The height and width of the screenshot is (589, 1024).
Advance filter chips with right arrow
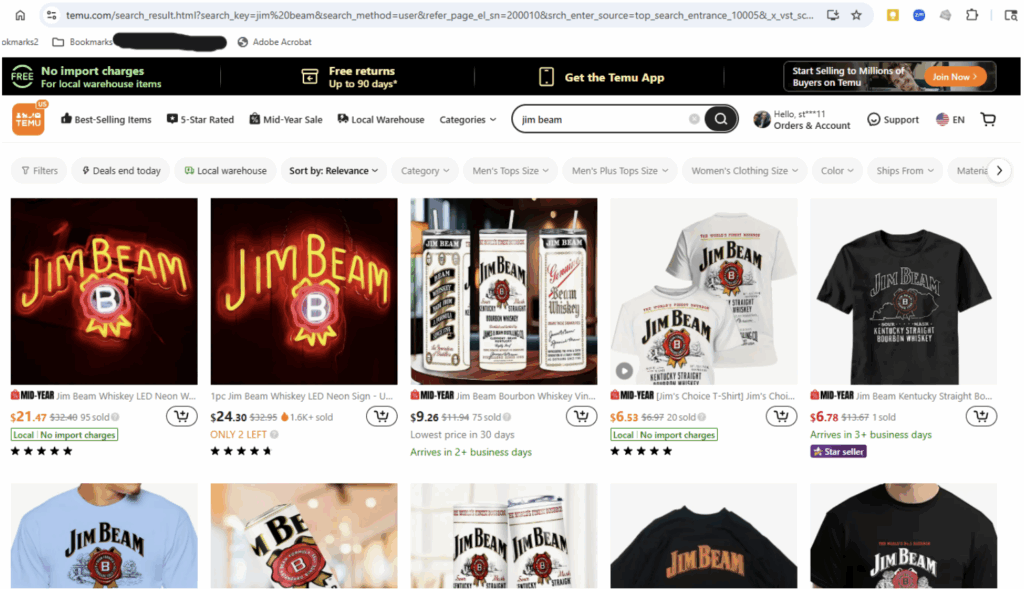999,170
